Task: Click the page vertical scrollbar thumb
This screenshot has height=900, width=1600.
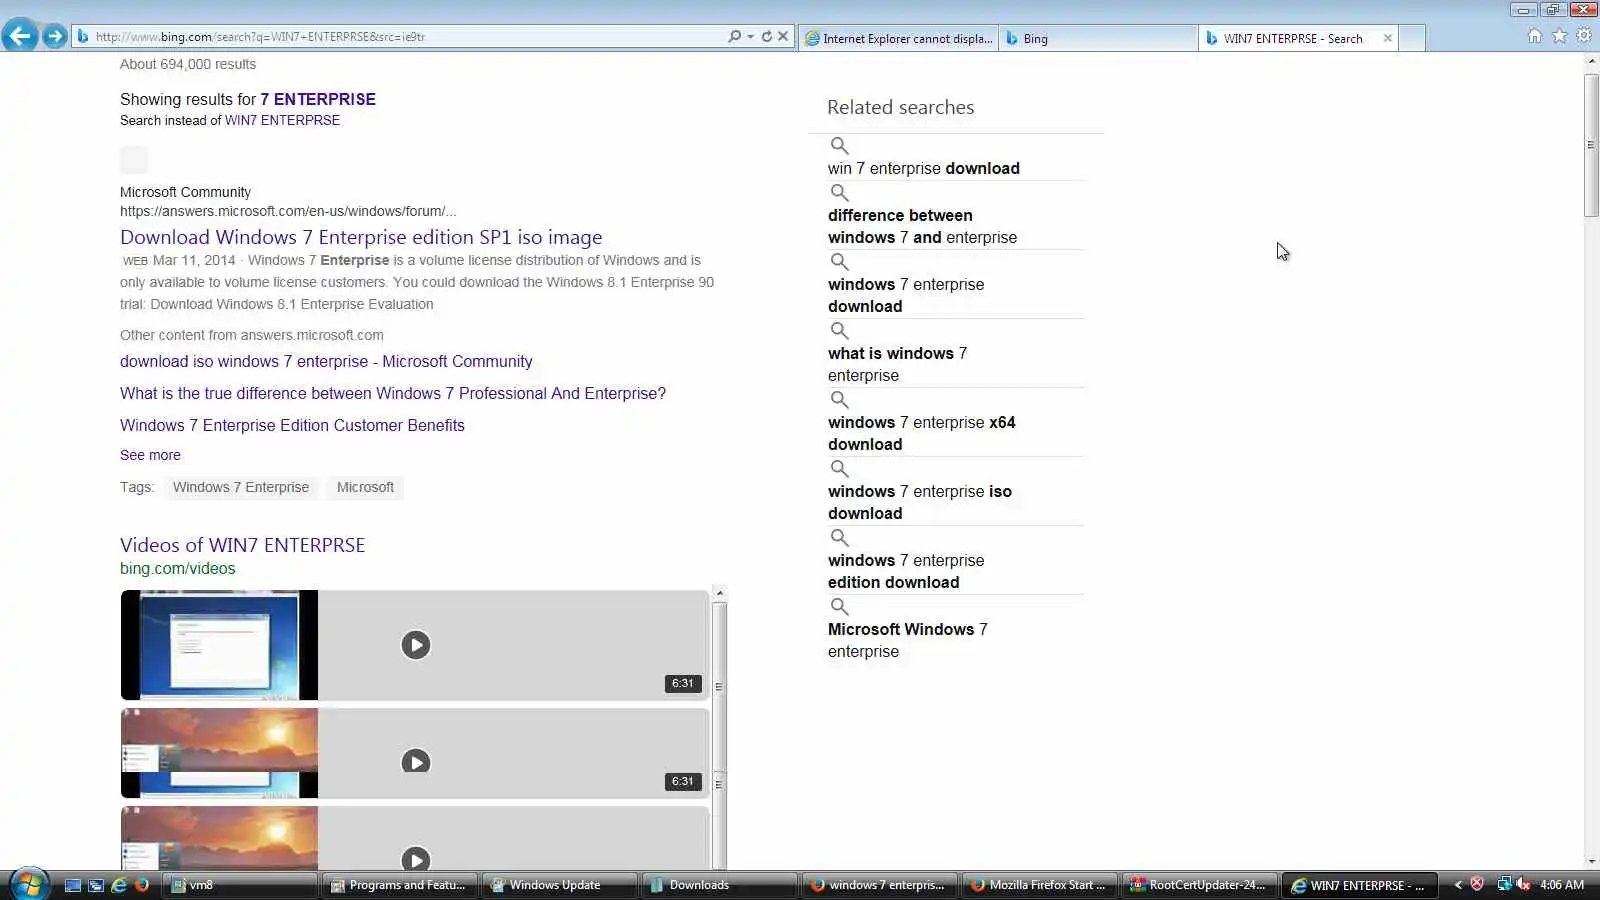Action: pos(1591,145)
